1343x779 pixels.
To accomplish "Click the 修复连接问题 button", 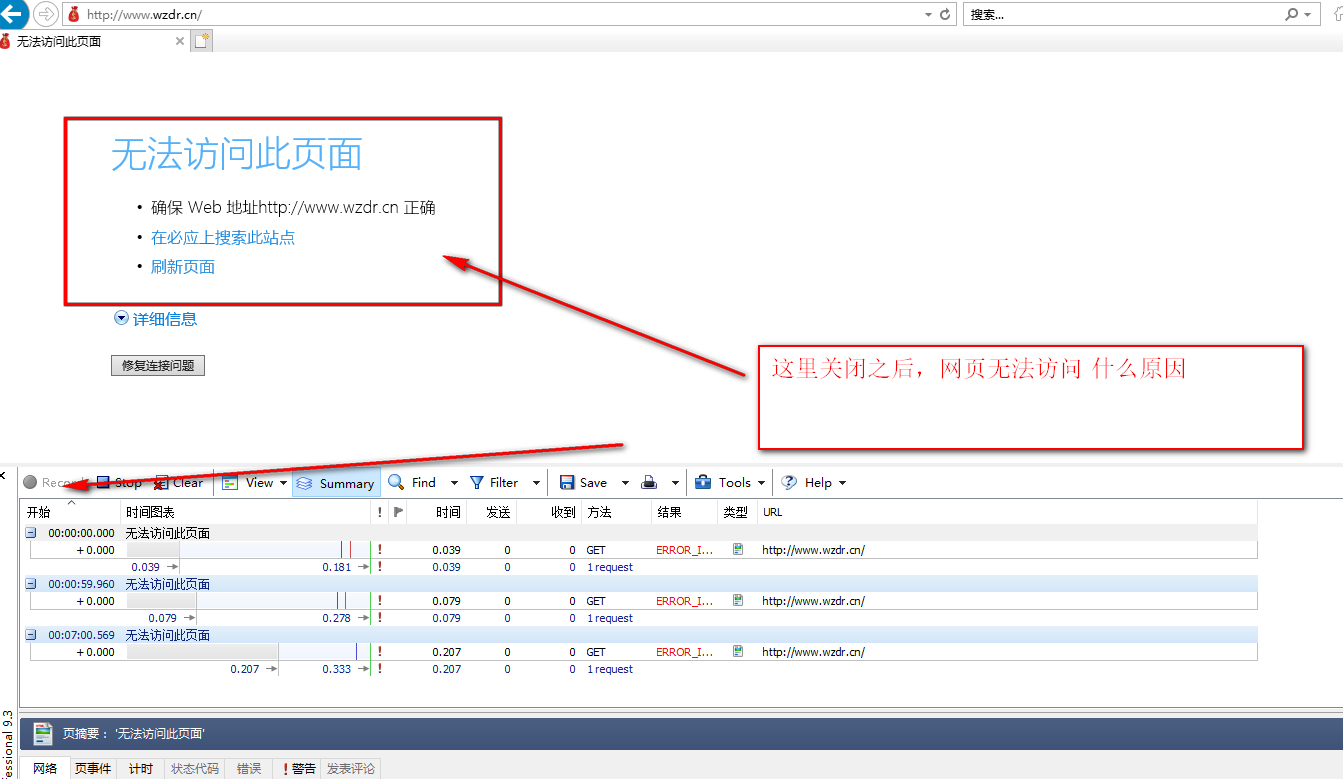I will click(158, 366).
